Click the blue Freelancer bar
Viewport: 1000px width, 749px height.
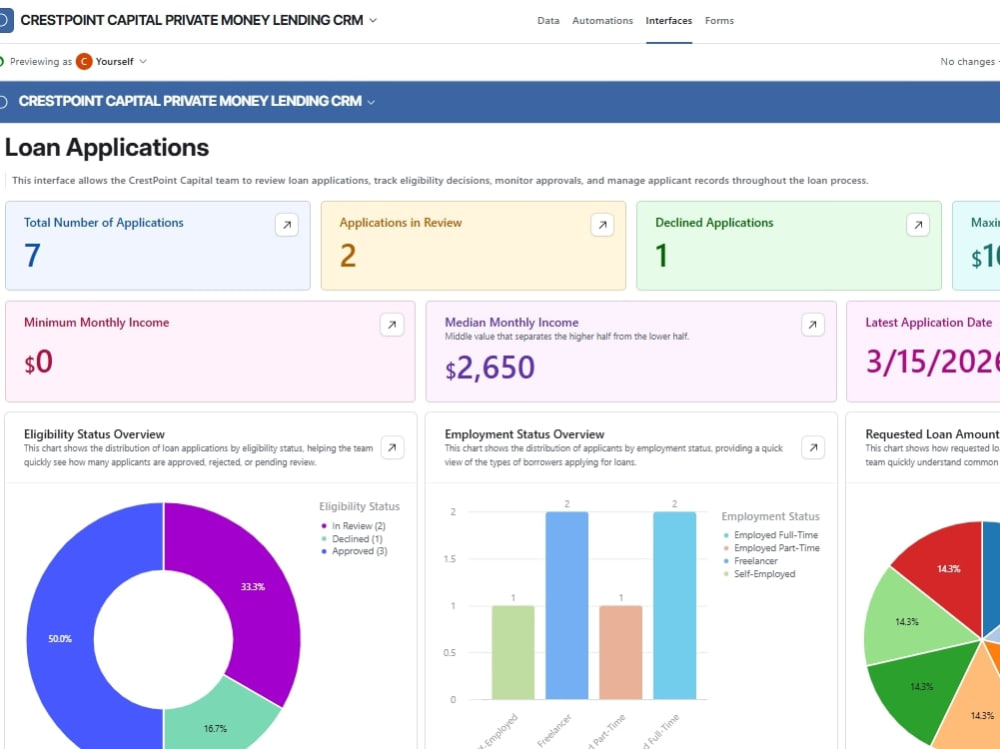(567, 605)
